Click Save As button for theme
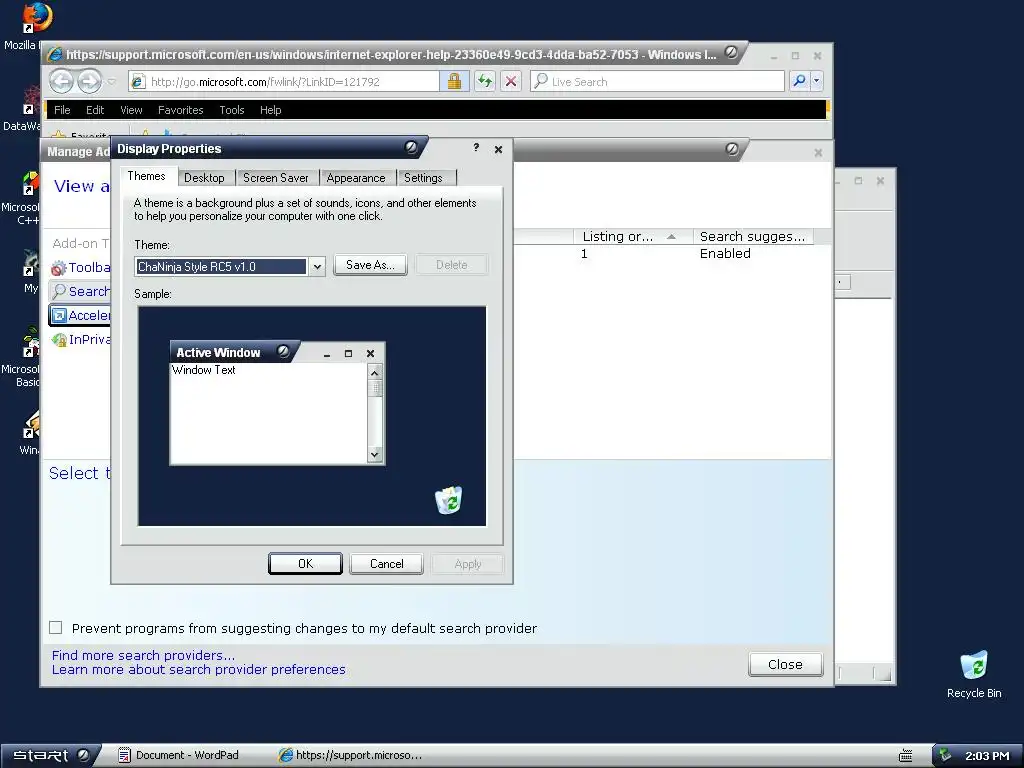This screenshot has width=1024, height=768. tap(370, 264)
